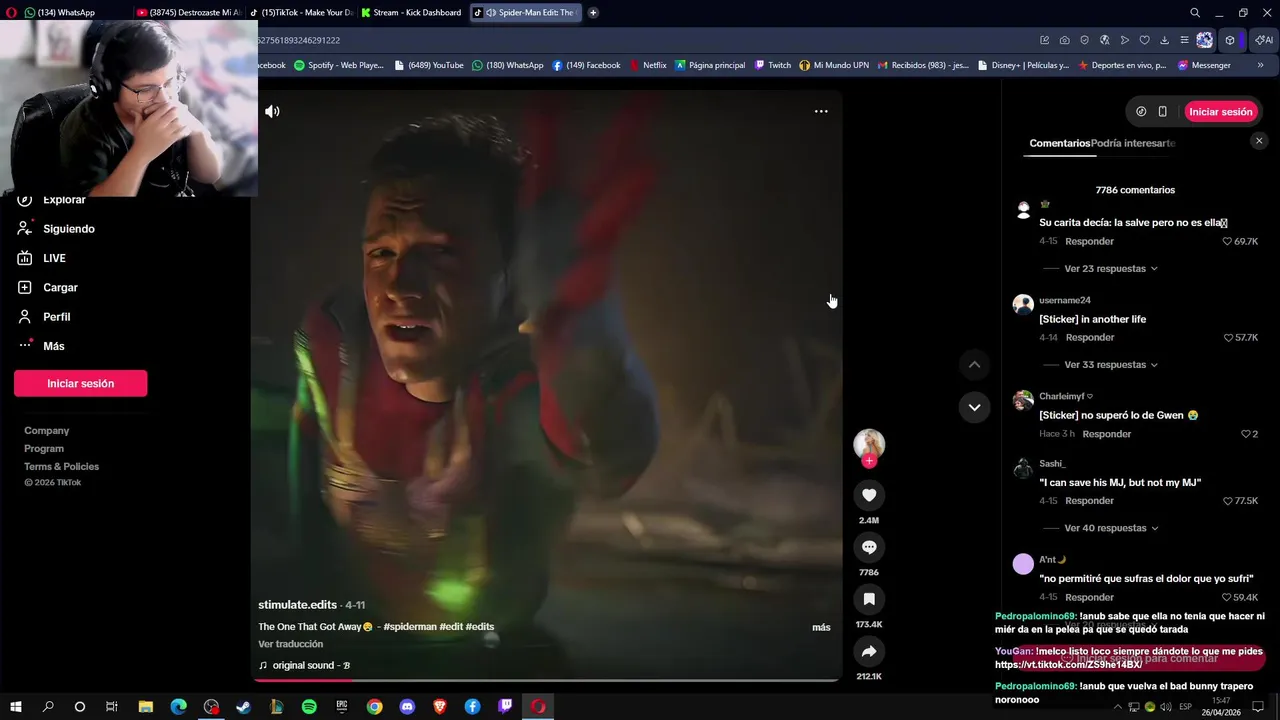
Task: Open stimulate.edits username link
Action: [297, 605]
